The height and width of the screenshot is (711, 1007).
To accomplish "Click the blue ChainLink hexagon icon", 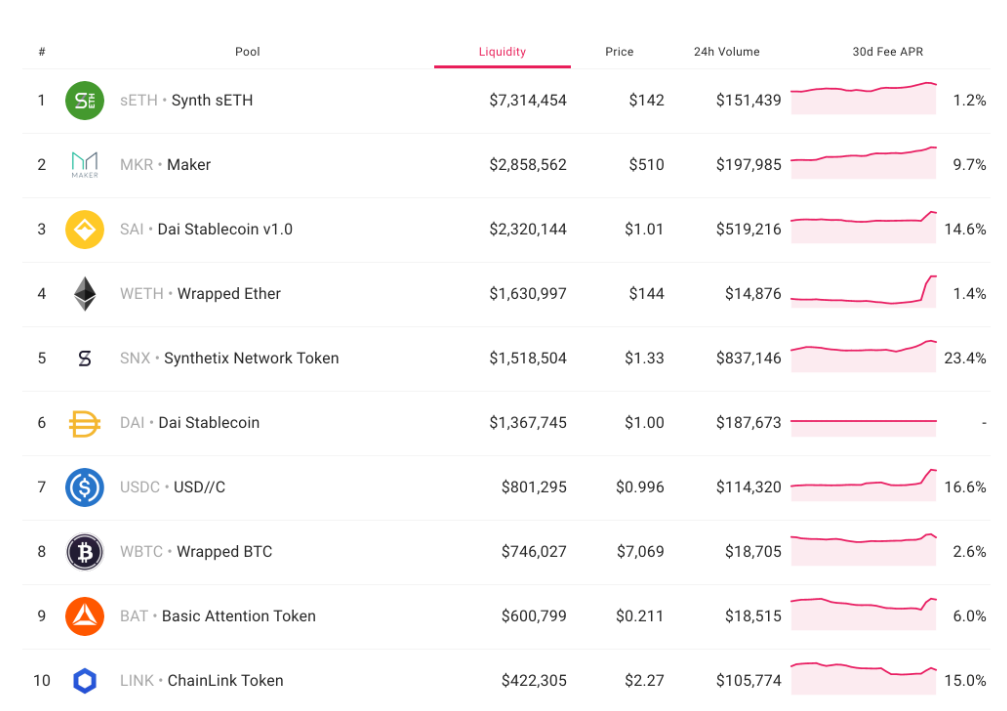I will (x=85, y=681).
